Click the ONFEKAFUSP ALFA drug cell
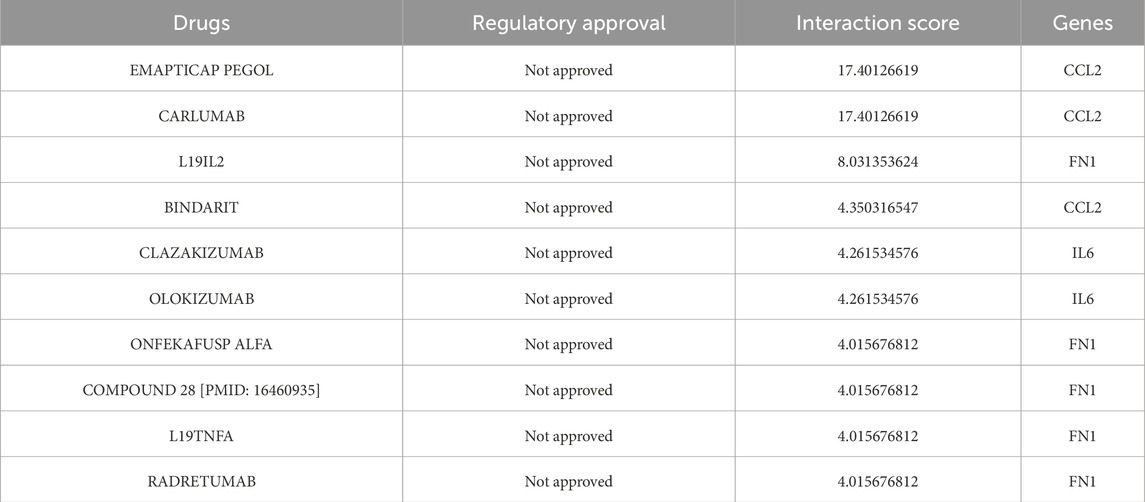1145x502 pixels. 201,345
